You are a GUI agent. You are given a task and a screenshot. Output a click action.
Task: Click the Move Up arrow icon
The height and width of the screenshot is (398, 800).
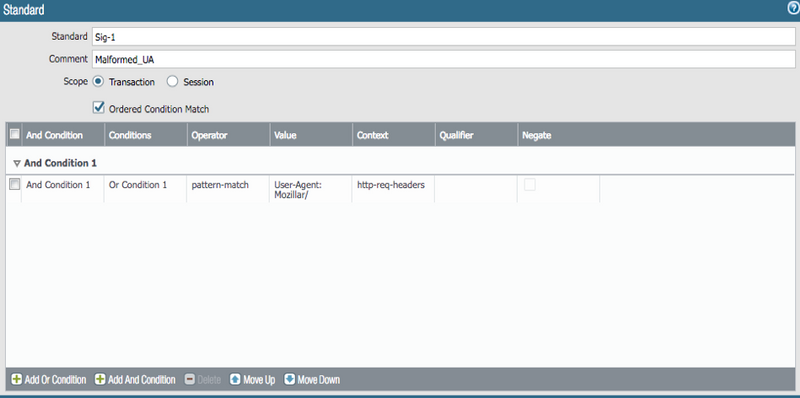click(x=235, y=380)
